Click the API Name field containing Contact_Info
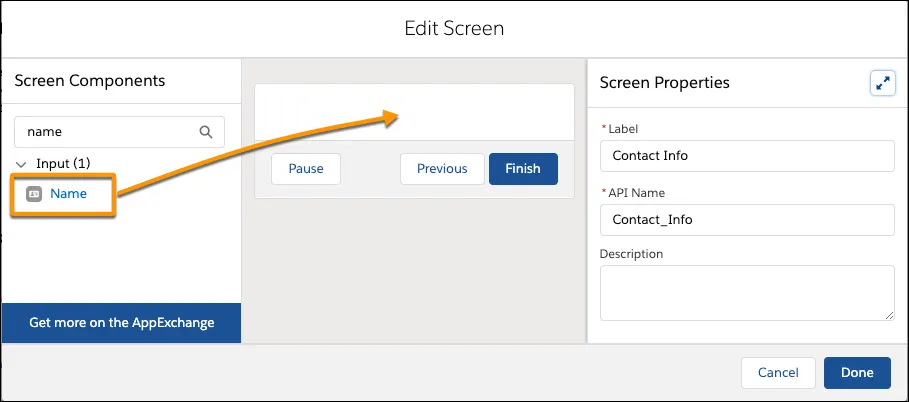The height and width of the screenshot is (402, 909). tap(746, 219)
